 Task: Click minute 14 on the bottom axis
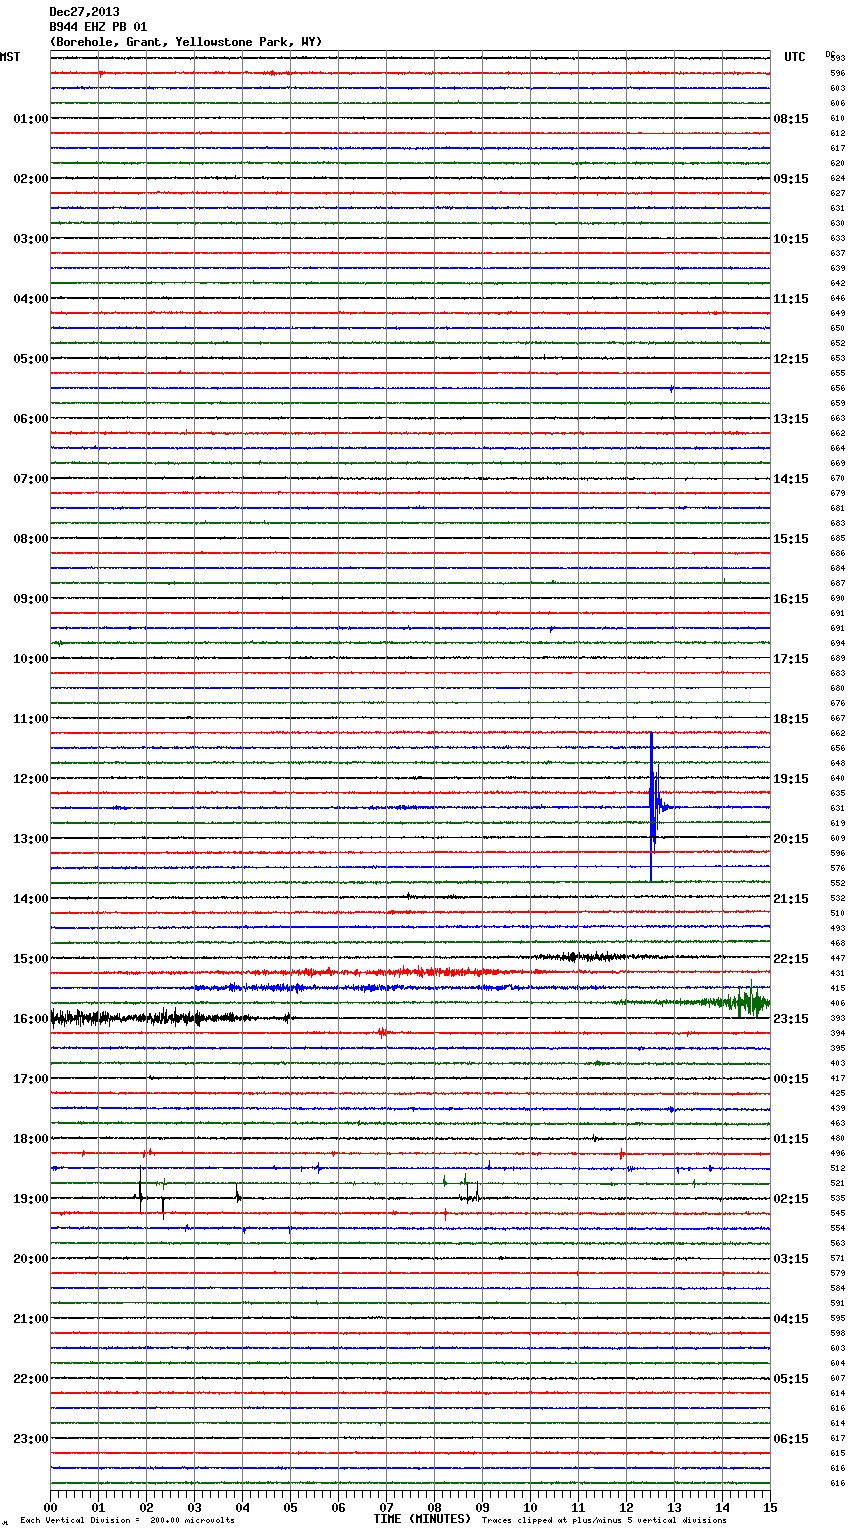(723, 1507)
